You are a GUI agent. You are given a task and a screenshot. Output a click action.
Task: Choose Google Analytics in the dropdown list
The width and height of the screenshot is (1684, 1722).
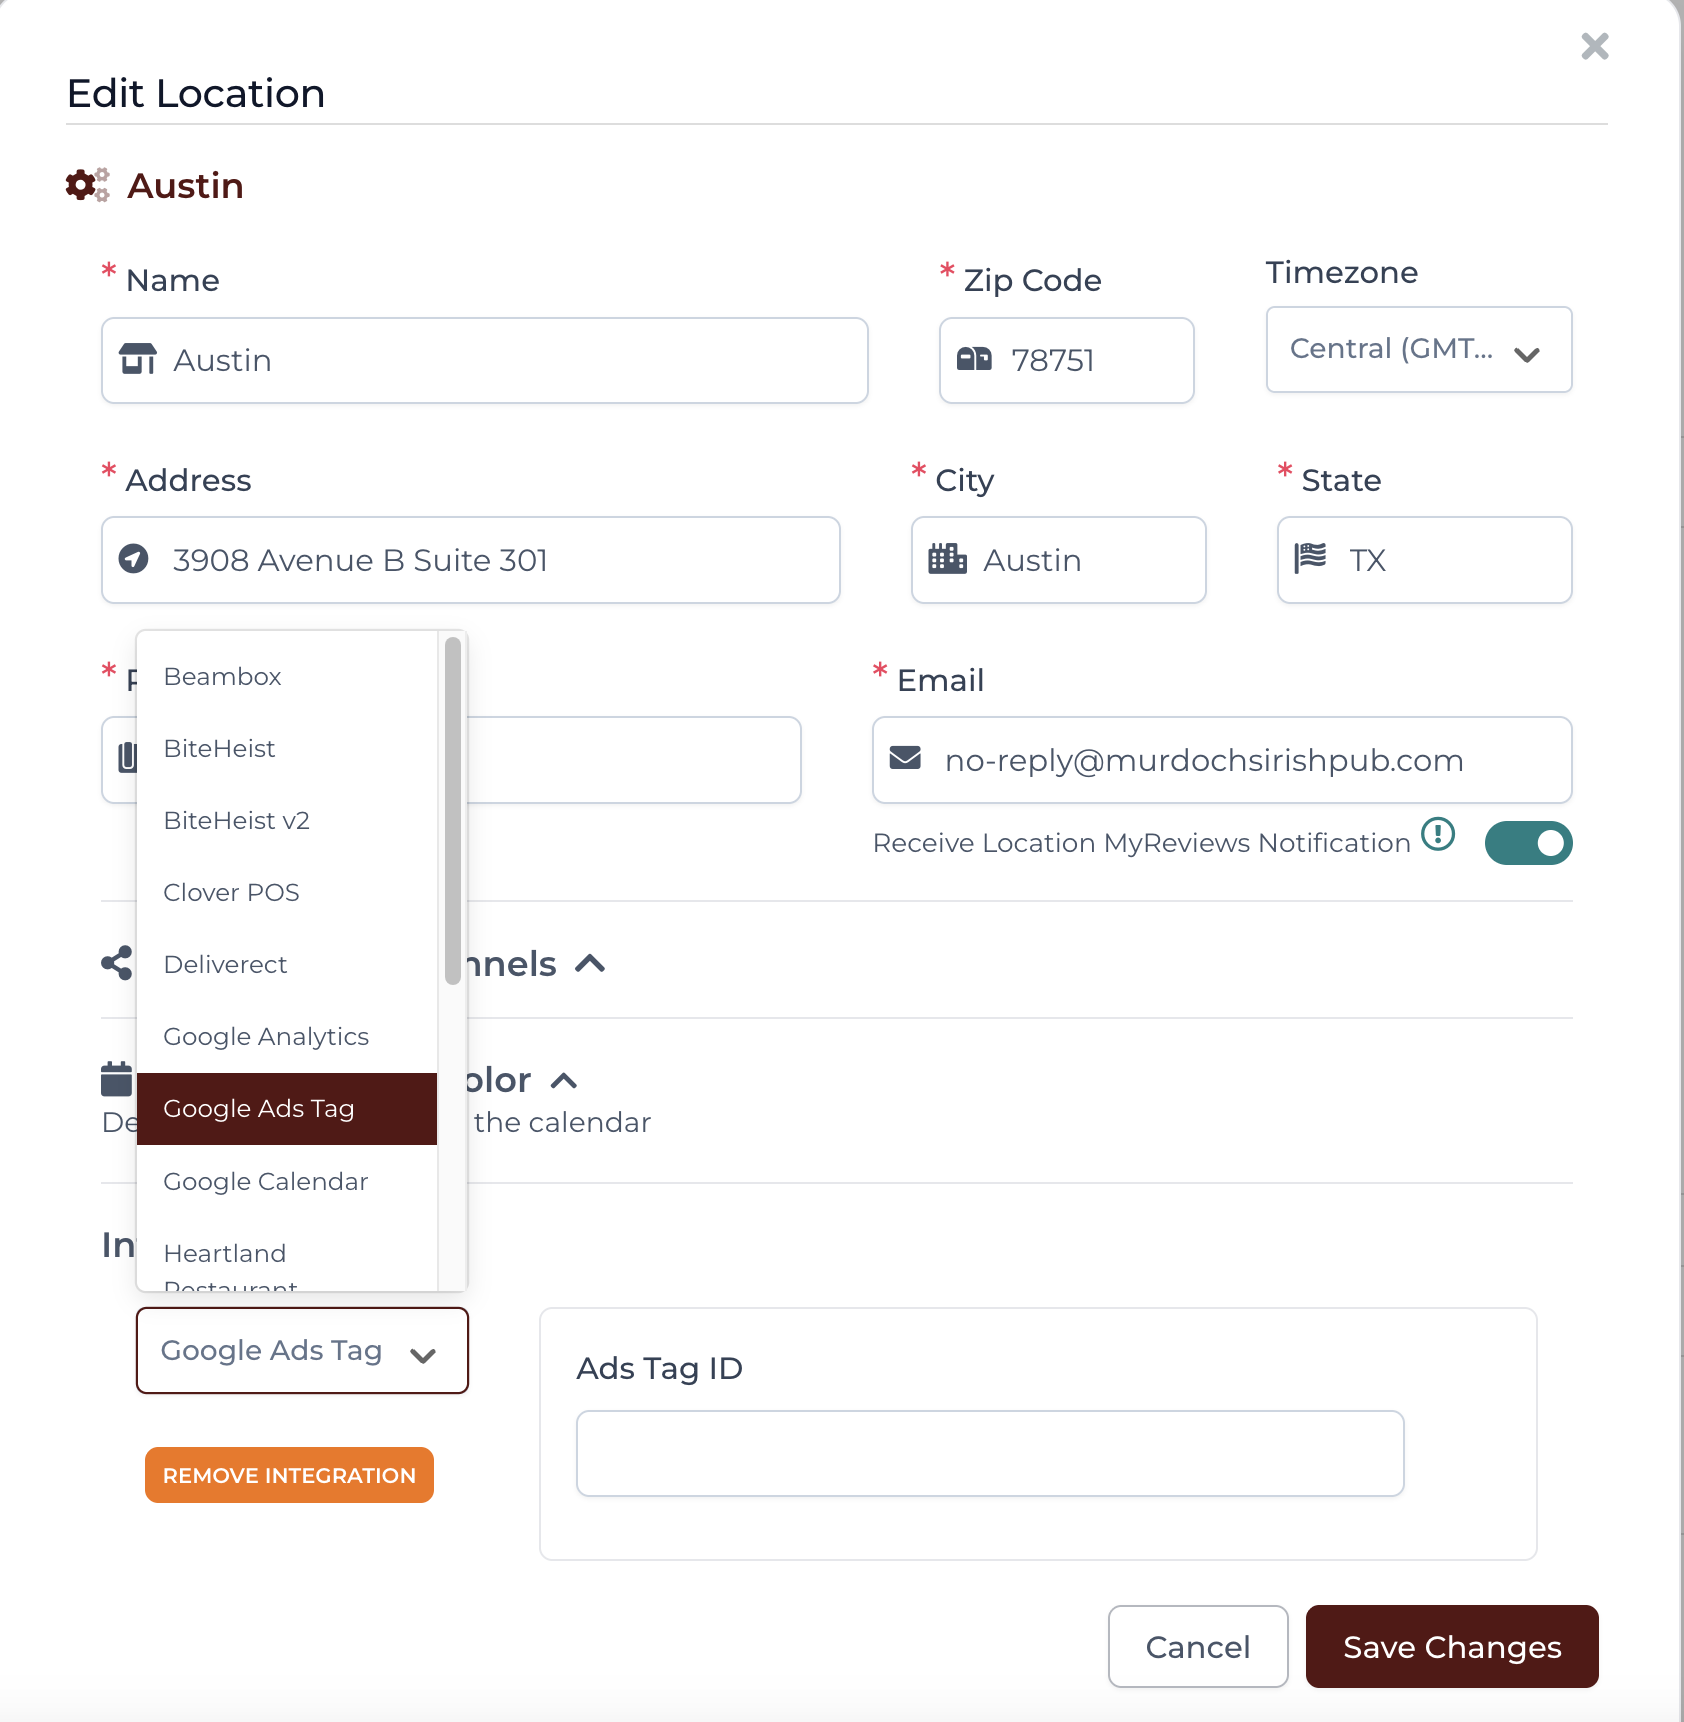(x=266, y=1036)
